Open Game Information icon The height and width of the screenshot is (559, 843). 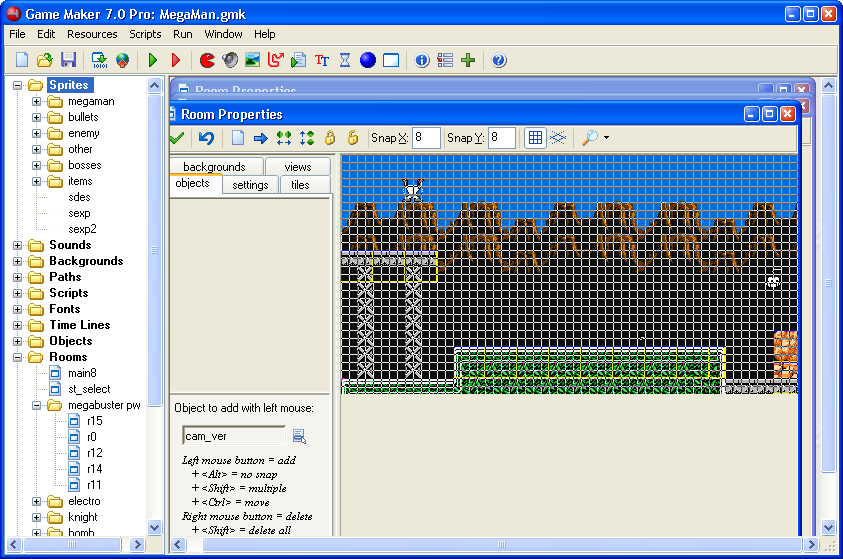pos(422,60)
